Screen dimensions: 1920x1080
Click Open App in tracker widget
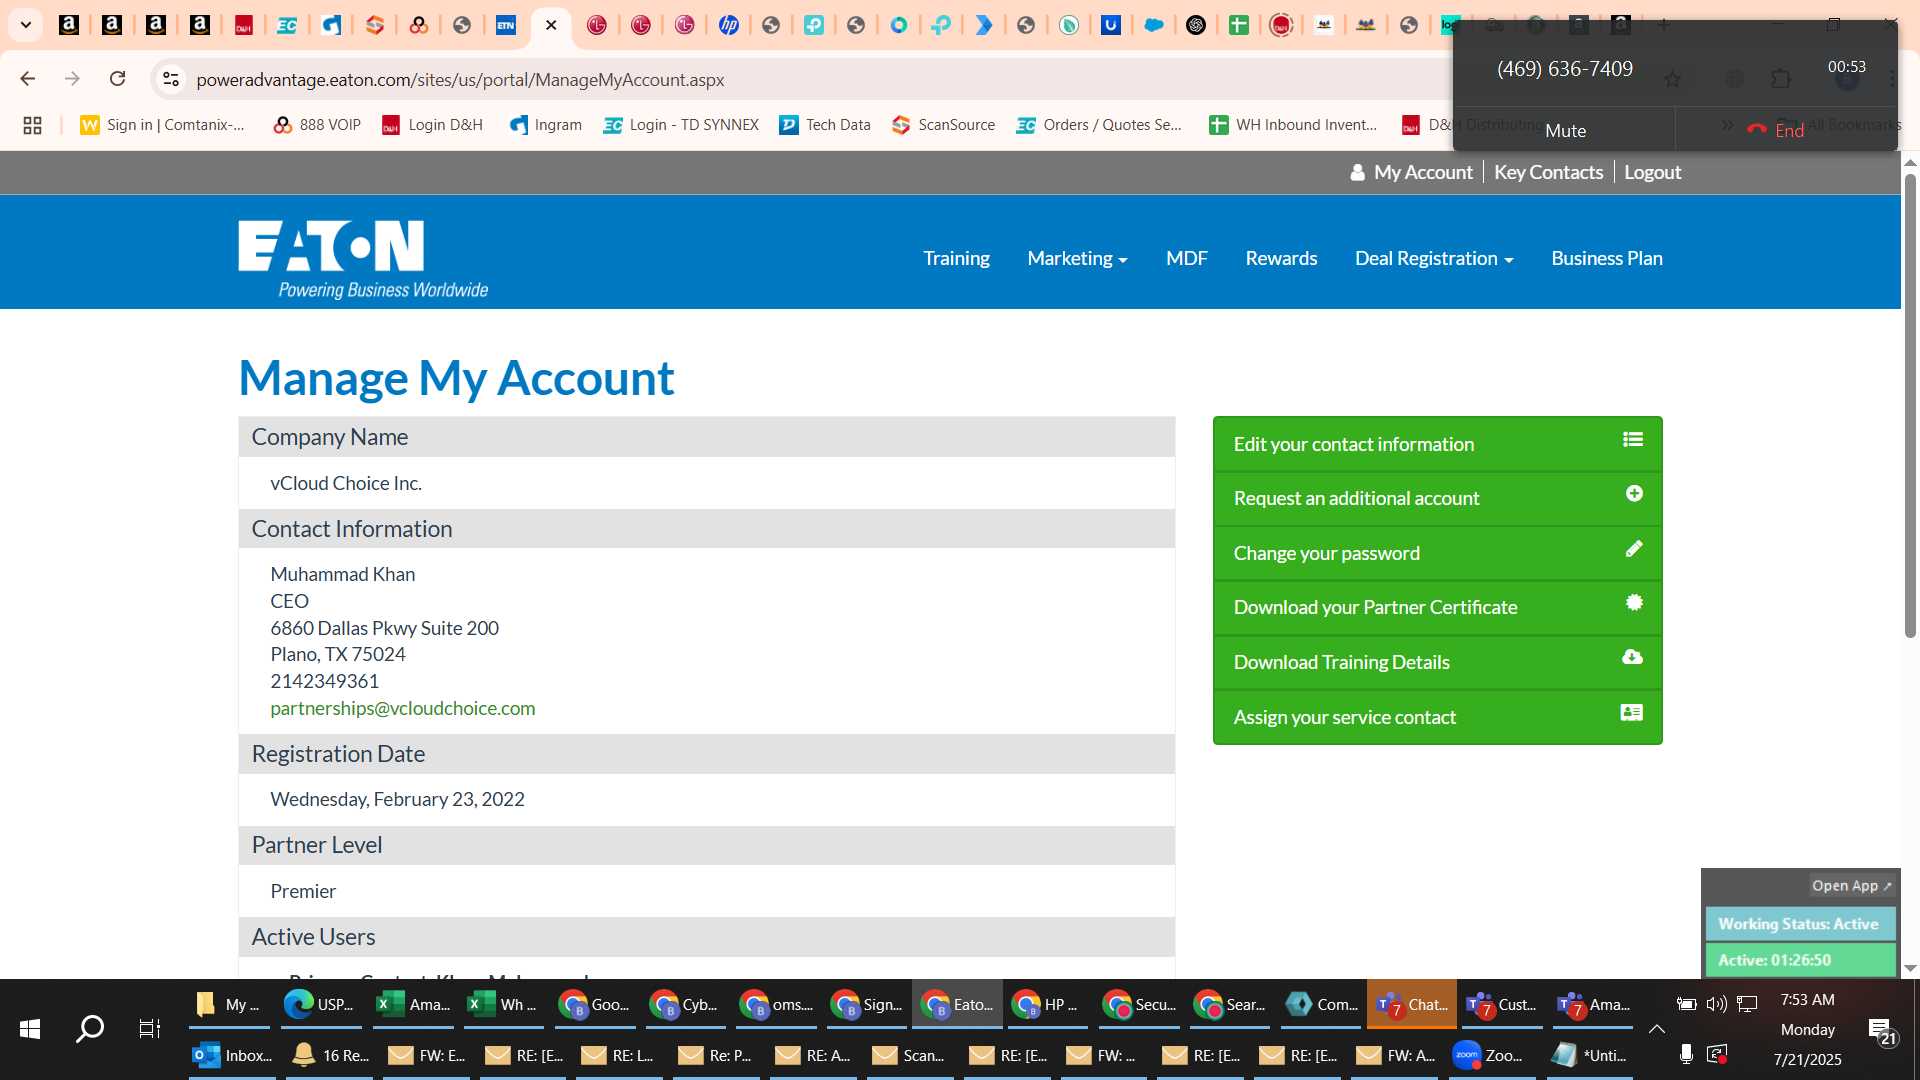tap(1851, 885)
